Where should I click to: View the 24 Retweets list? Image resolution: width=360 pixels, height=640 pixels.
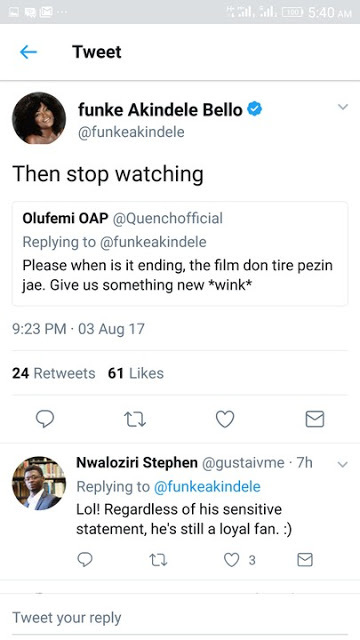53,373
